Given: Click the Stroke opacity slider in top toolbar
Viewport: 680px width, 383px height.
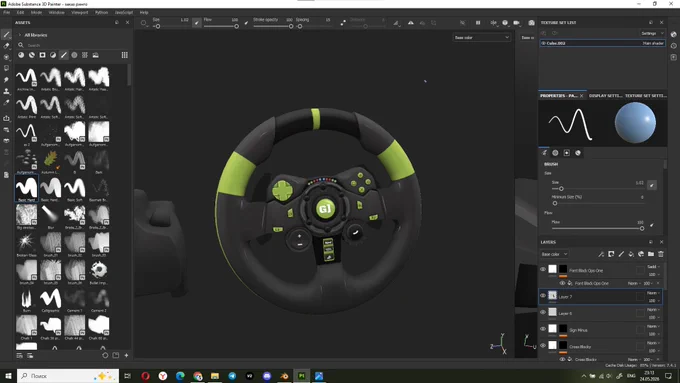Looking at the screenshot, I should click(x=273, y=26).
